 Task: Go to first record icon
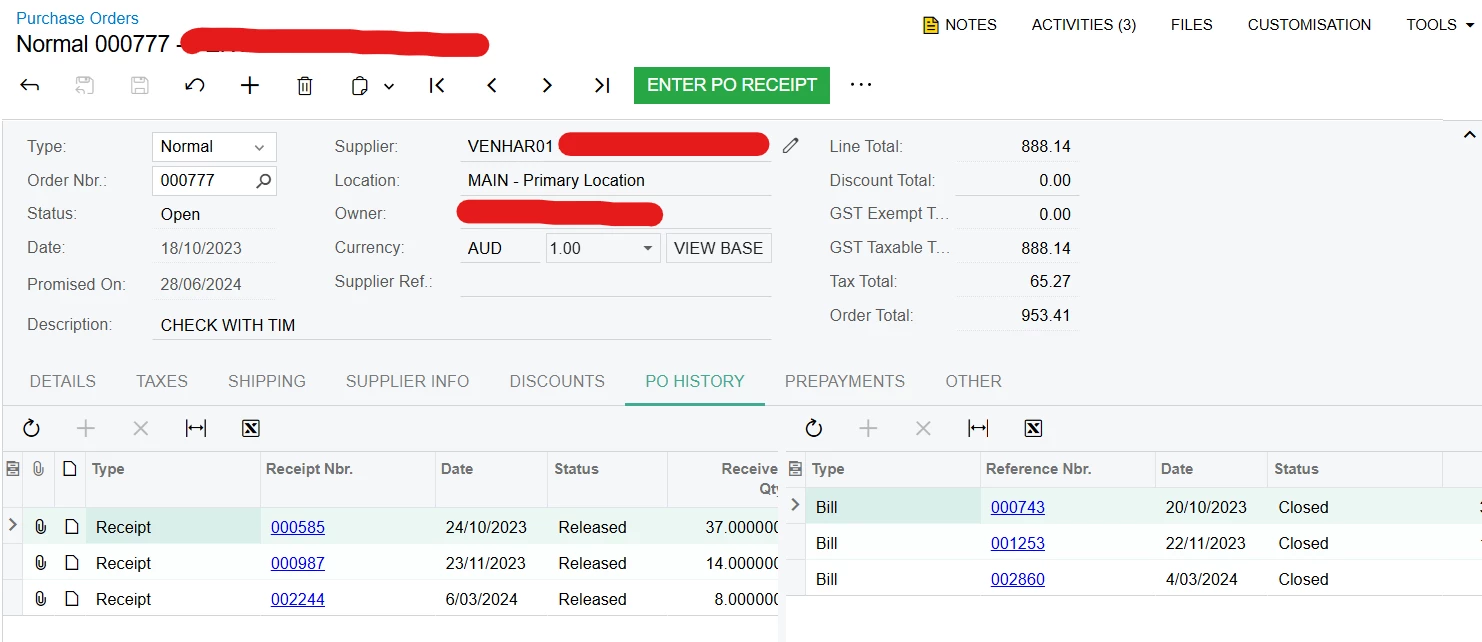pyautogui.click(x=437, y=86)
